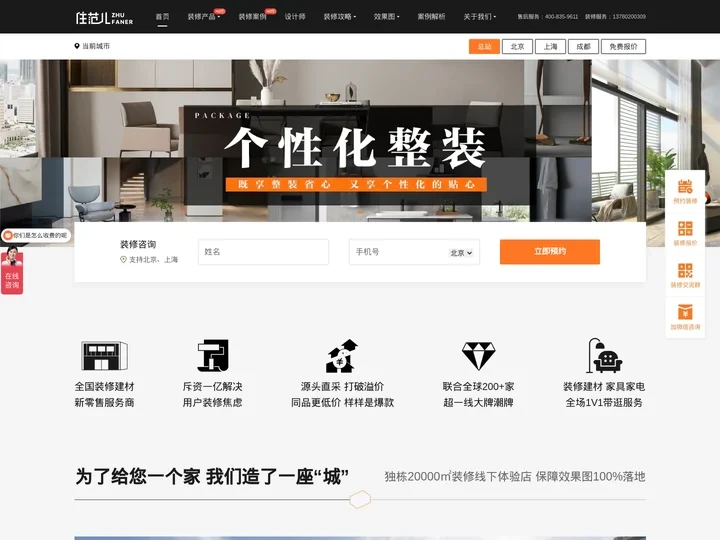Click the orange 立即预约 button
The image size is (720, 540).
click(x=550, y=252)
